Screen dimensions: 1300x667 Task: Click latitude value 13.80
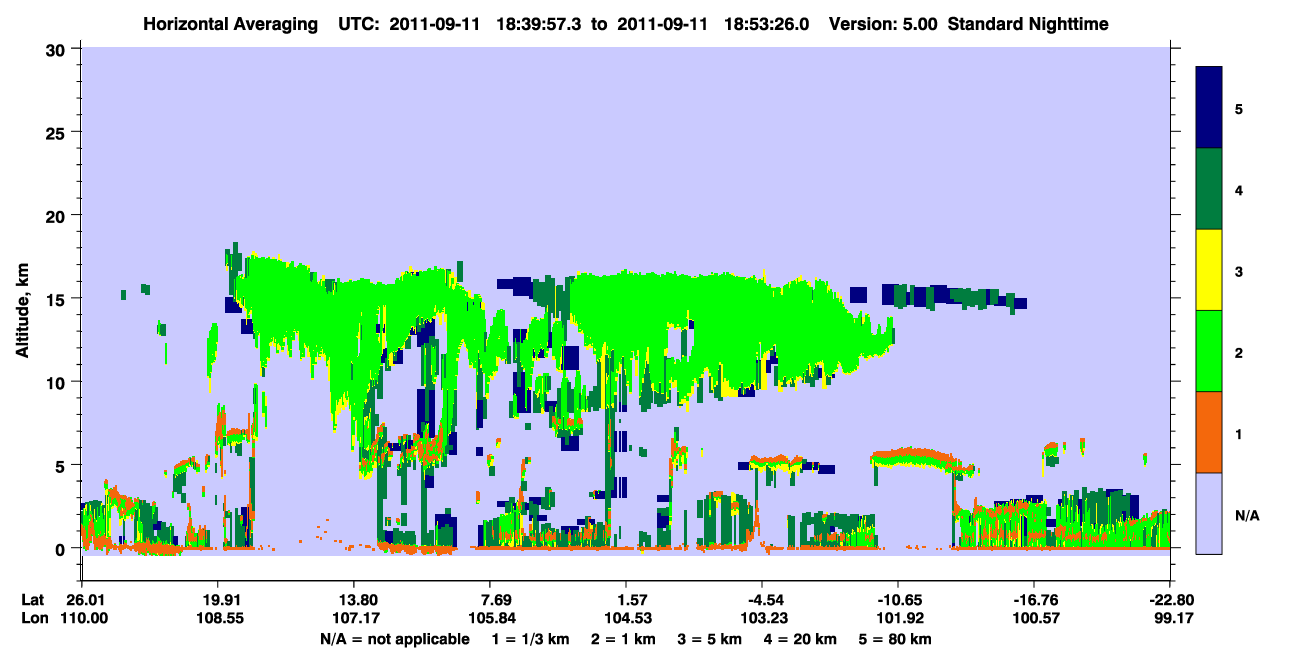pyautogui.click(x=353, y=600)
